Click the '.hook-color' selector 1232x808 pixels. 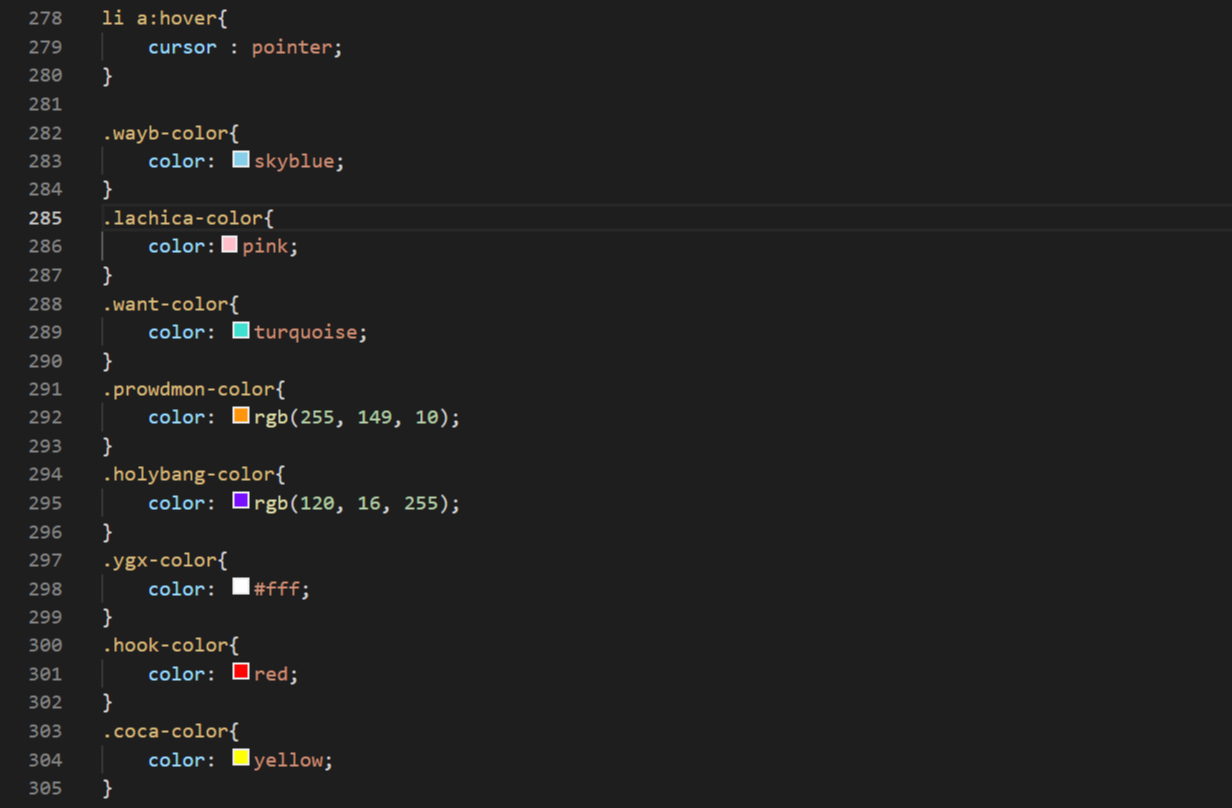tap(165, 645)
